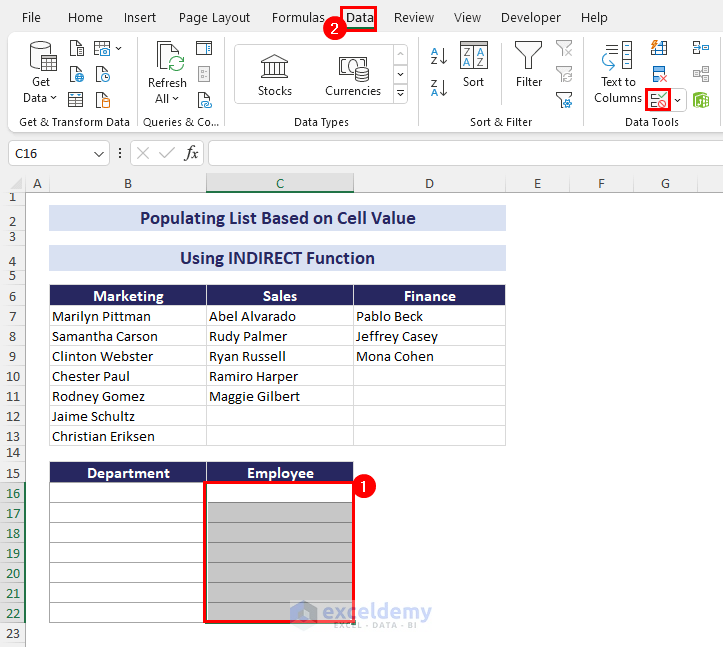Click the From Text/CSV icon

tap(77, 48)
